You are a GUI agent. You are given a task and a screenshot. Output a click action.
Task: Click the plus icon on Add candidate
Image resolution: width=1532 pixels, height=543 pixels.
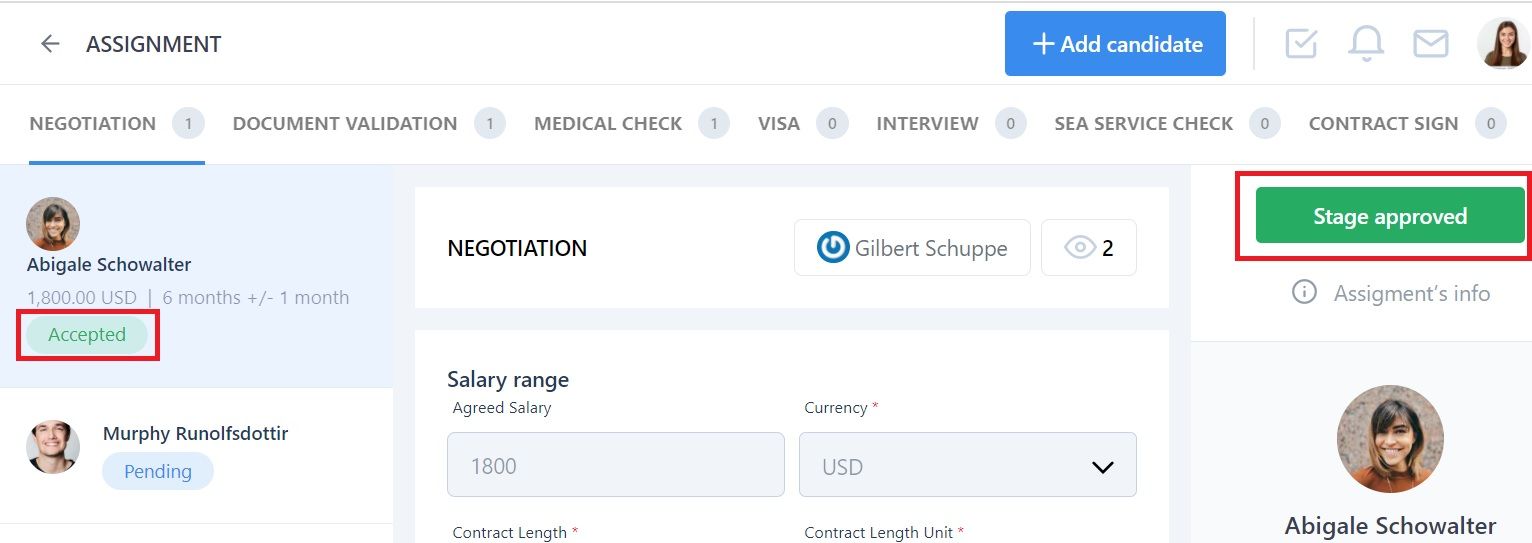[1043, 44]
